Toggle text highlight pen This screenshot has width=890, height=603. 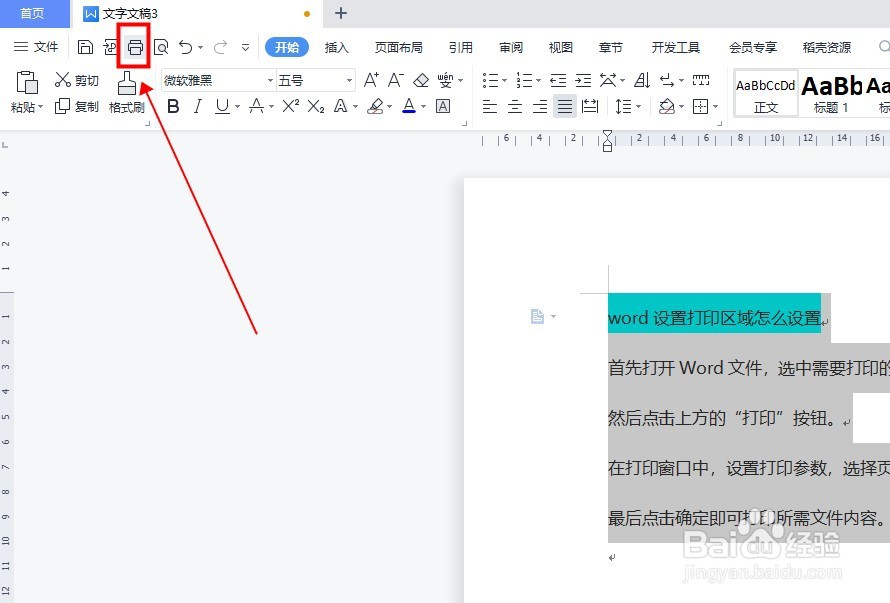[375, 106]
